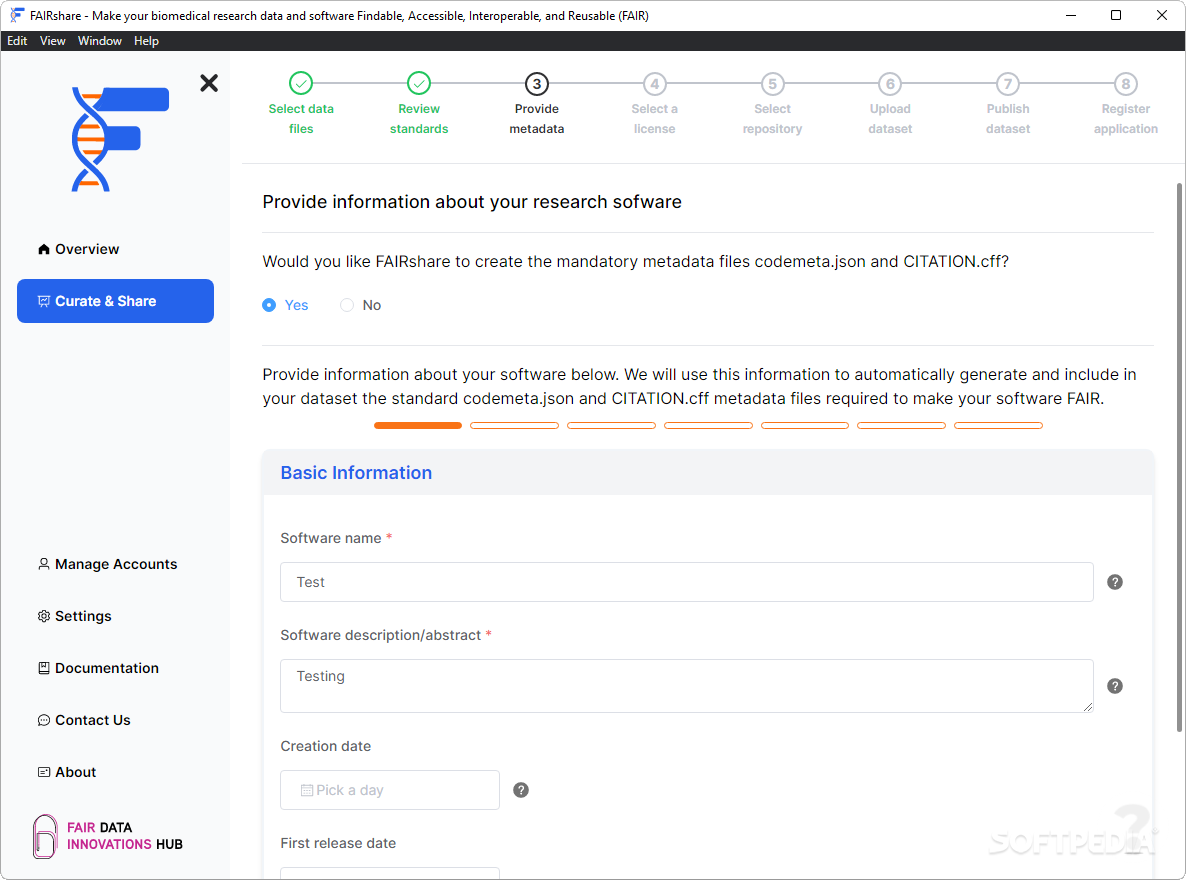The height and width of the screenshot is (880, 1186).
Task: Open the Documentation page
Action: (116, 668)
